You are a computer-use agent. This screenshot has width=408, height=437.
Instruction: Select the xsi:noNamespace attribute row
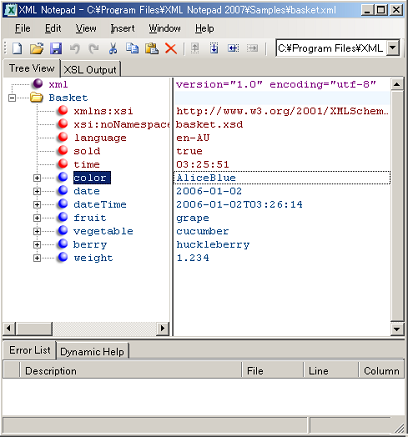(122, 124)
